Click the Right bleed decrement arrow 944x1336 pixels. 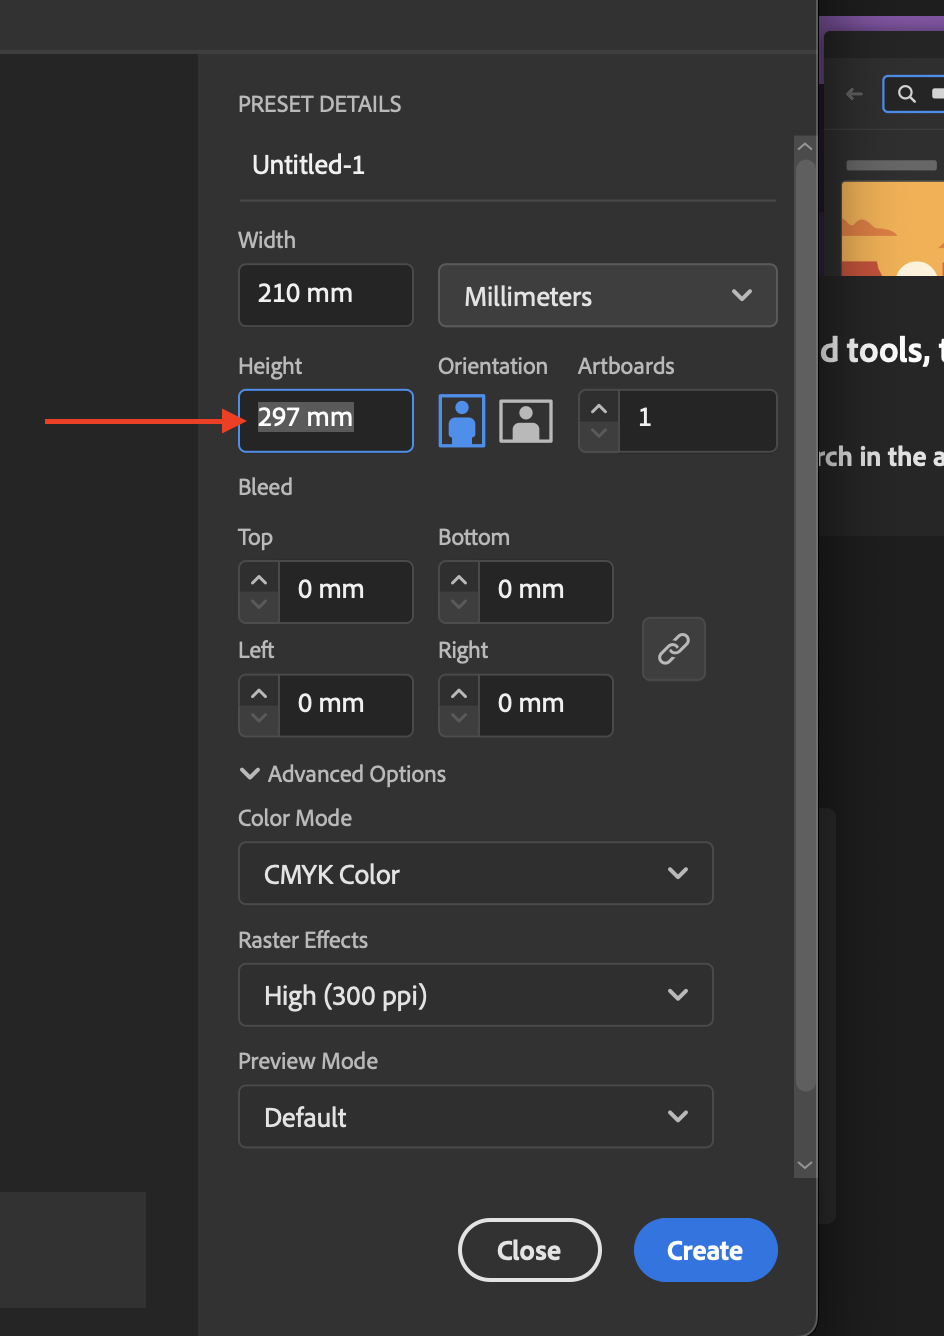tap(458, 719)
